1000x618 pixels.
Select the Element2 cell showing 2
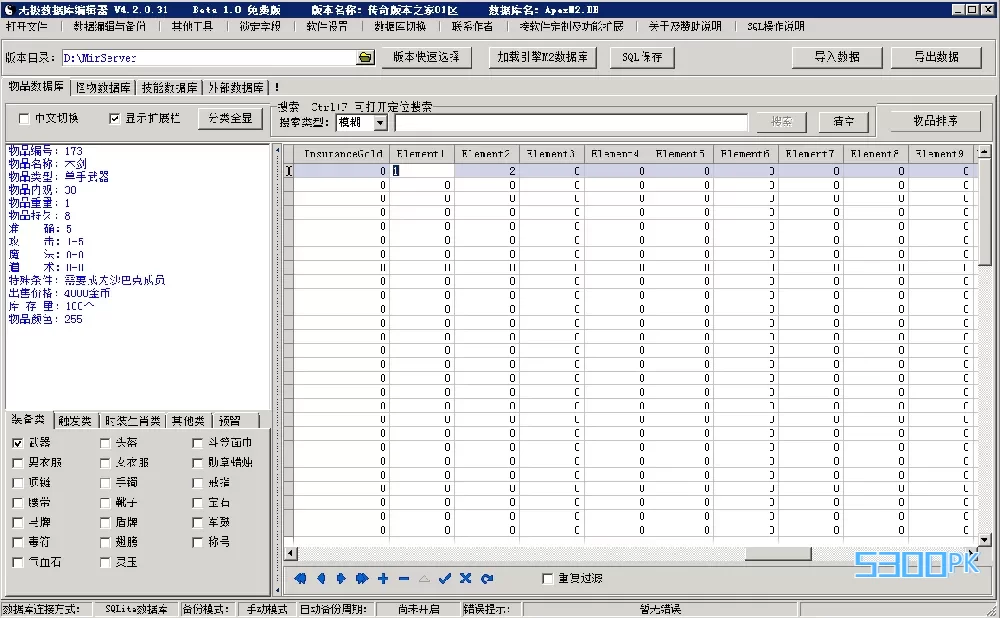click(x=487, y=171)
